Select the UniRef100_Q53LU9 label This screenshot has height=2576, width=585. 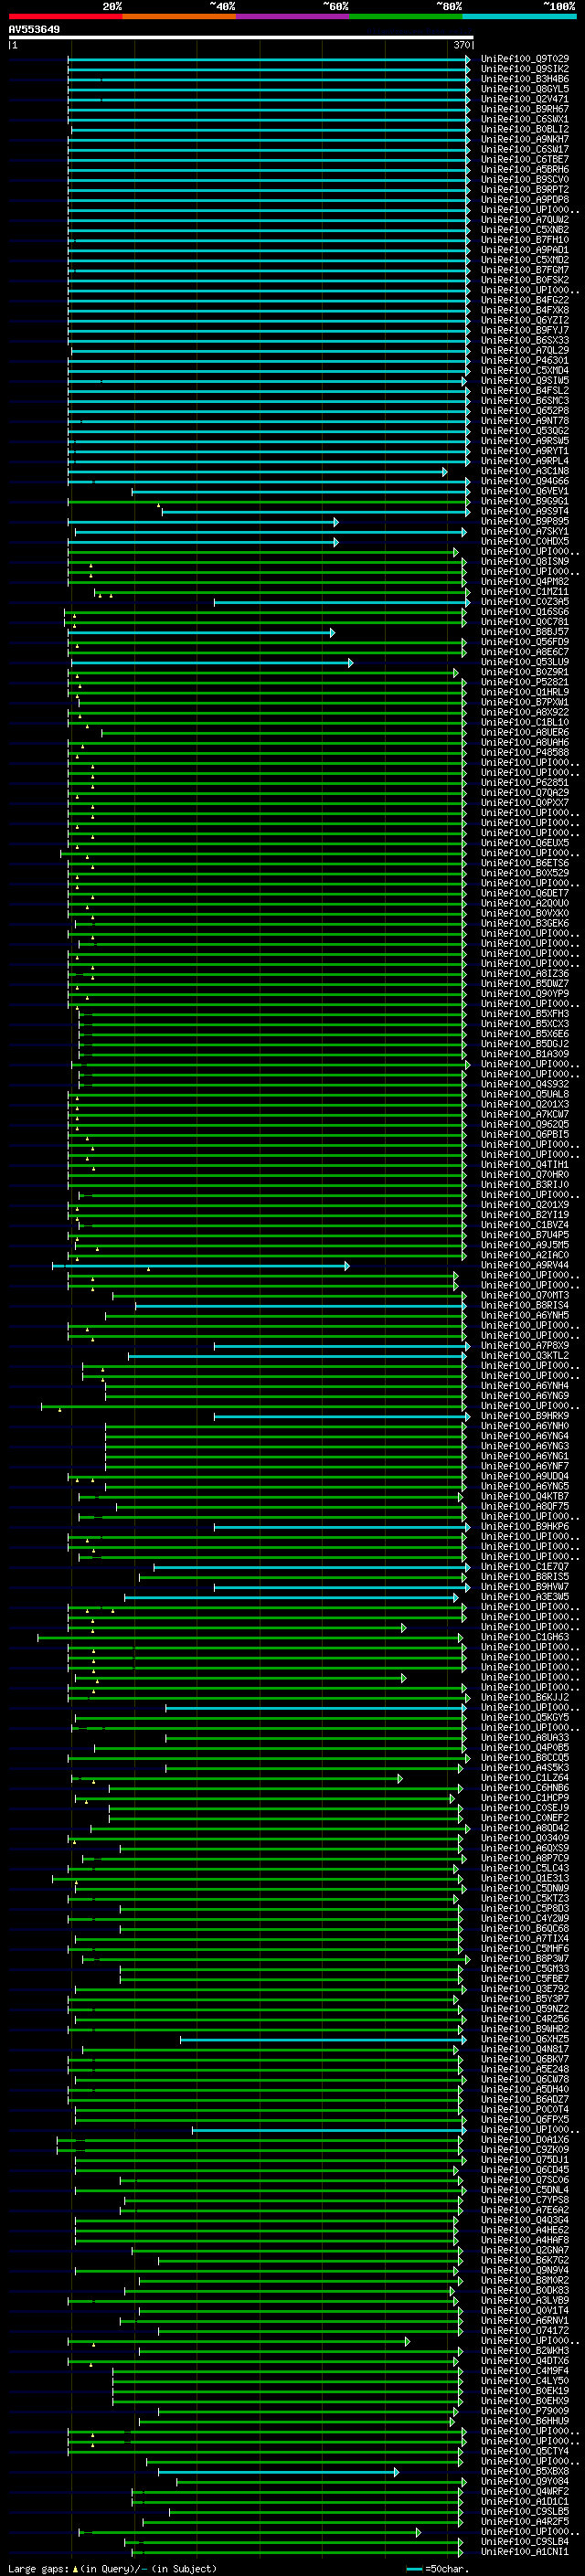pos(525,662)
